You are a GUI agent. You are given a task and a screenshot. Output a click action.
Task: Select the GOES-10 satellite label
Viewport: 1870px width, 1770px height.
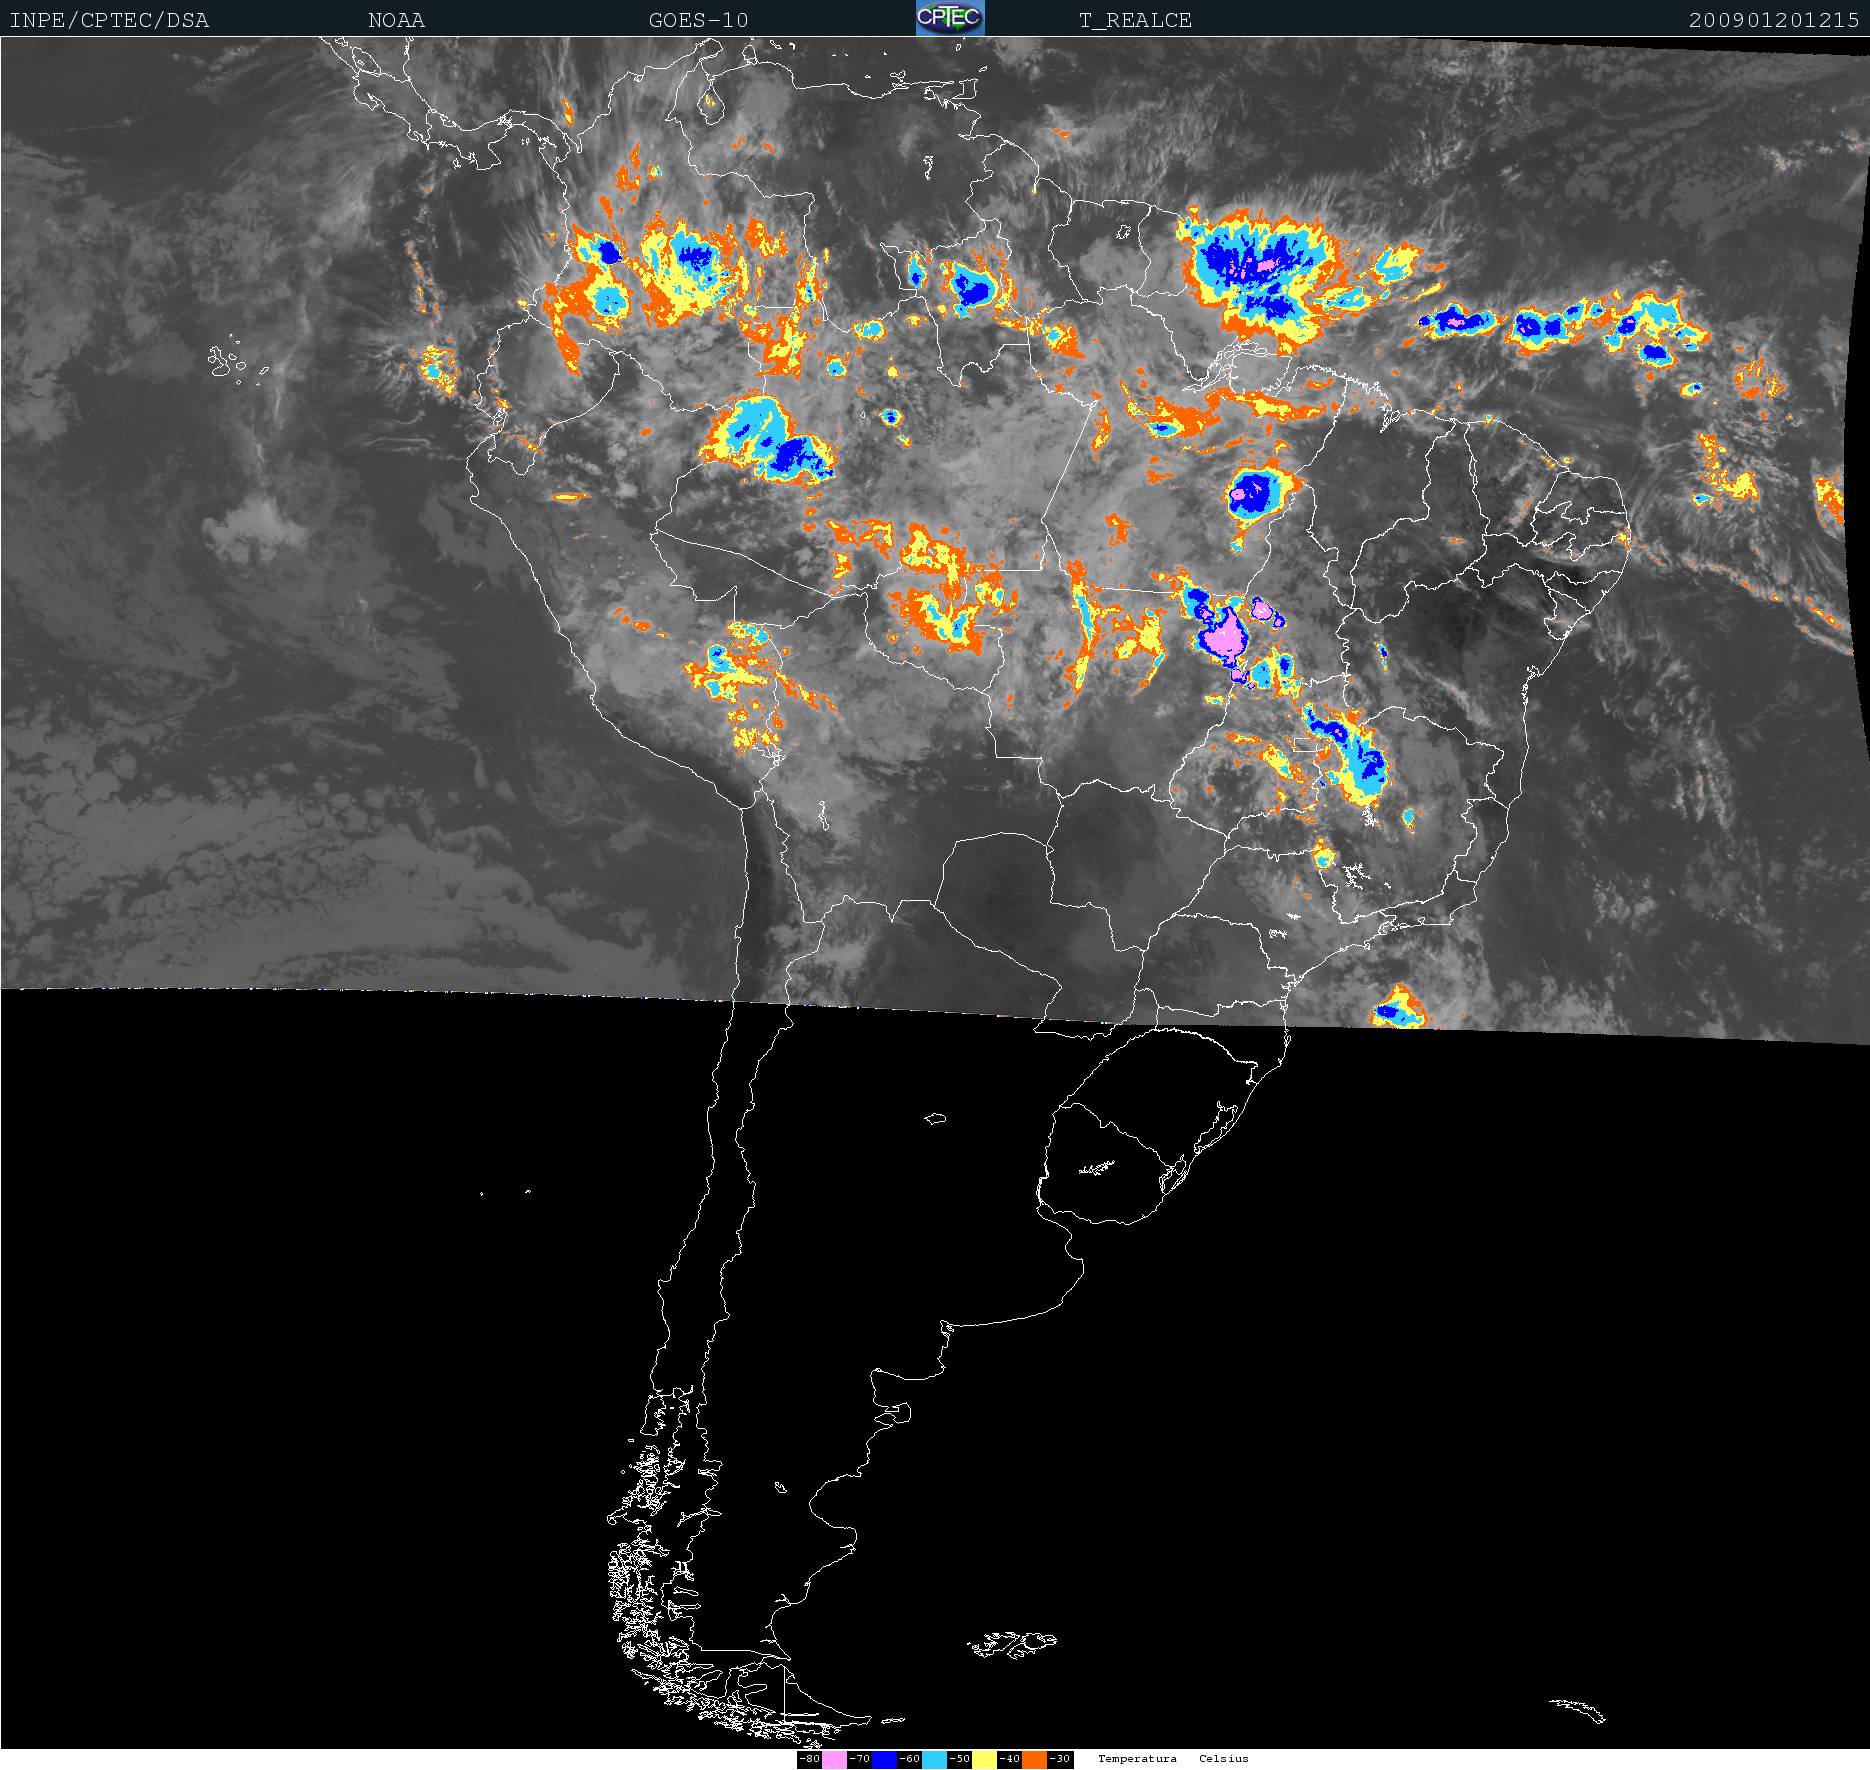pyautogui.click(x=698, y=20)
